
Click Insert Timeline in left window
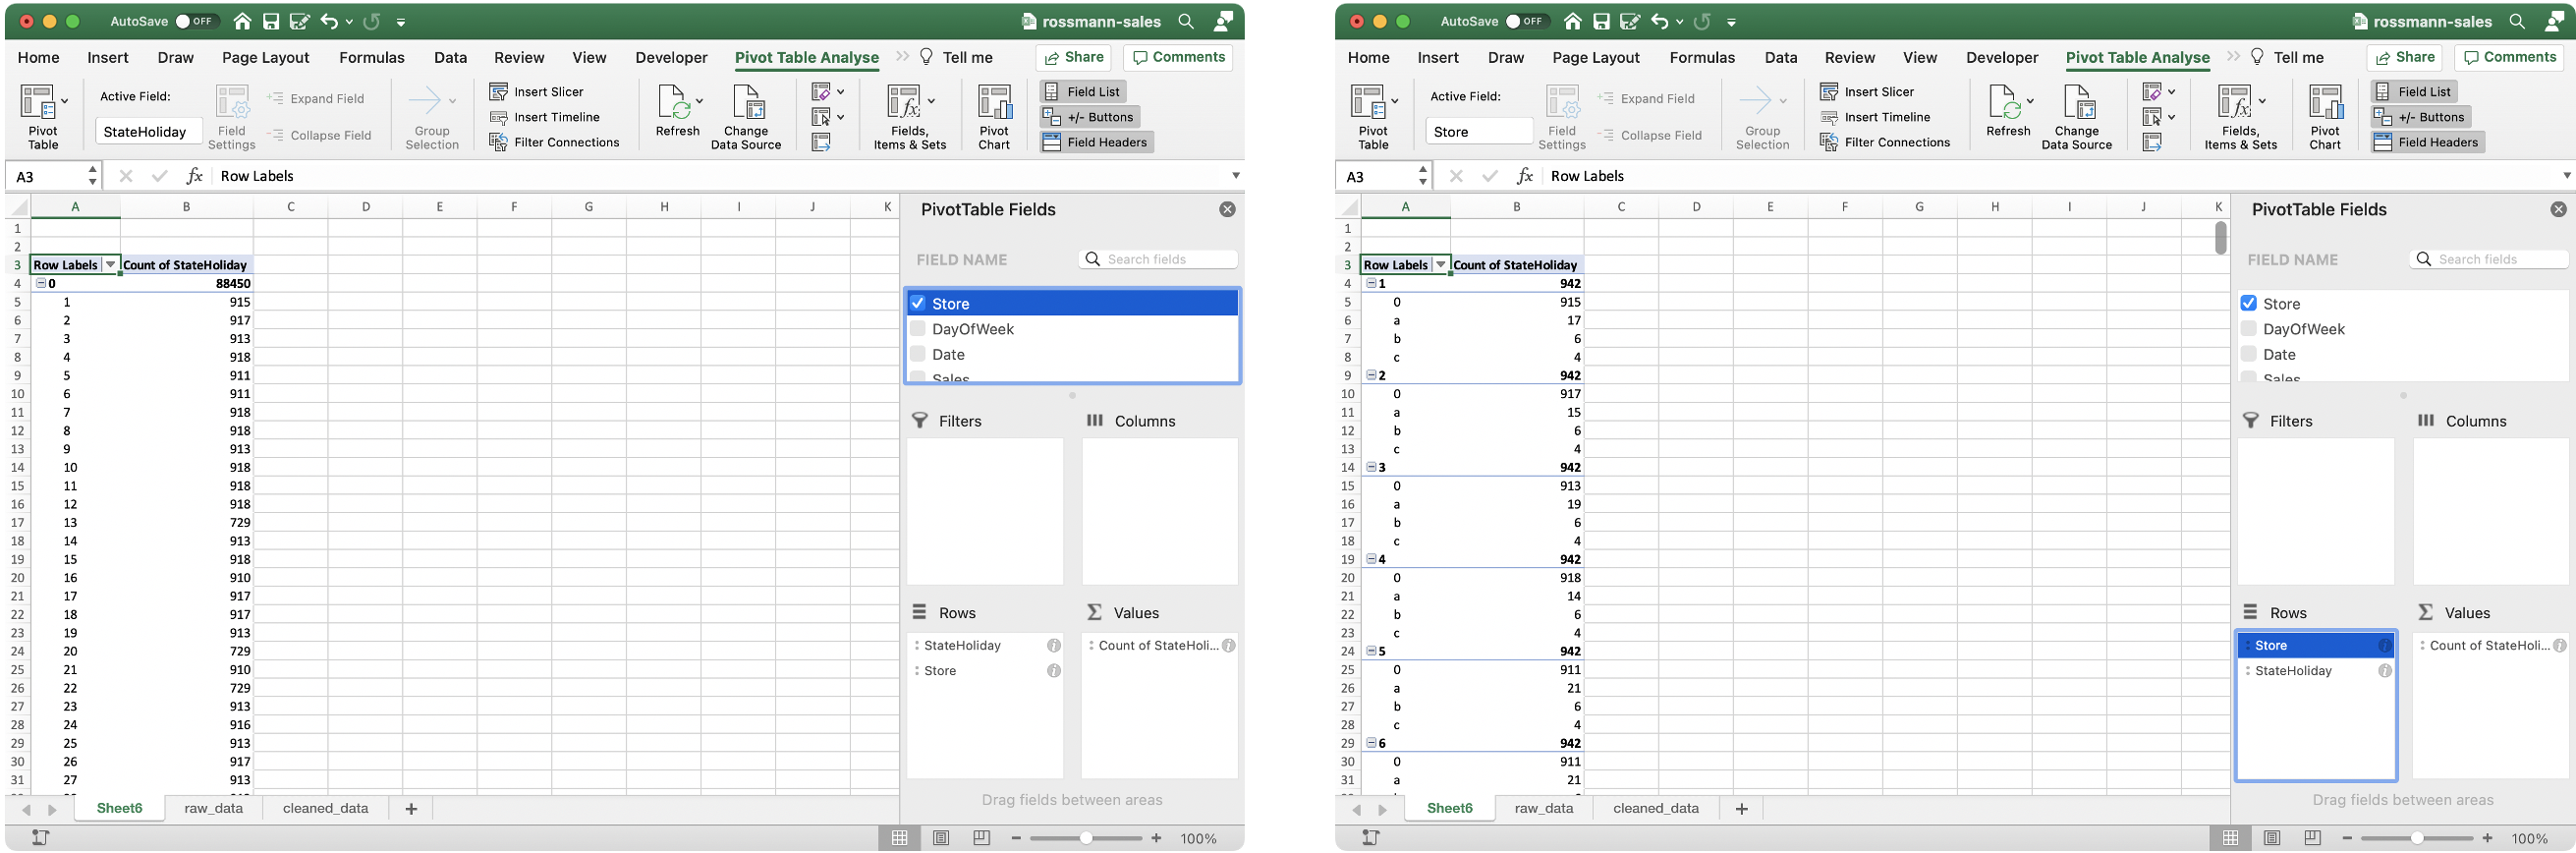[x=544, y=117]
